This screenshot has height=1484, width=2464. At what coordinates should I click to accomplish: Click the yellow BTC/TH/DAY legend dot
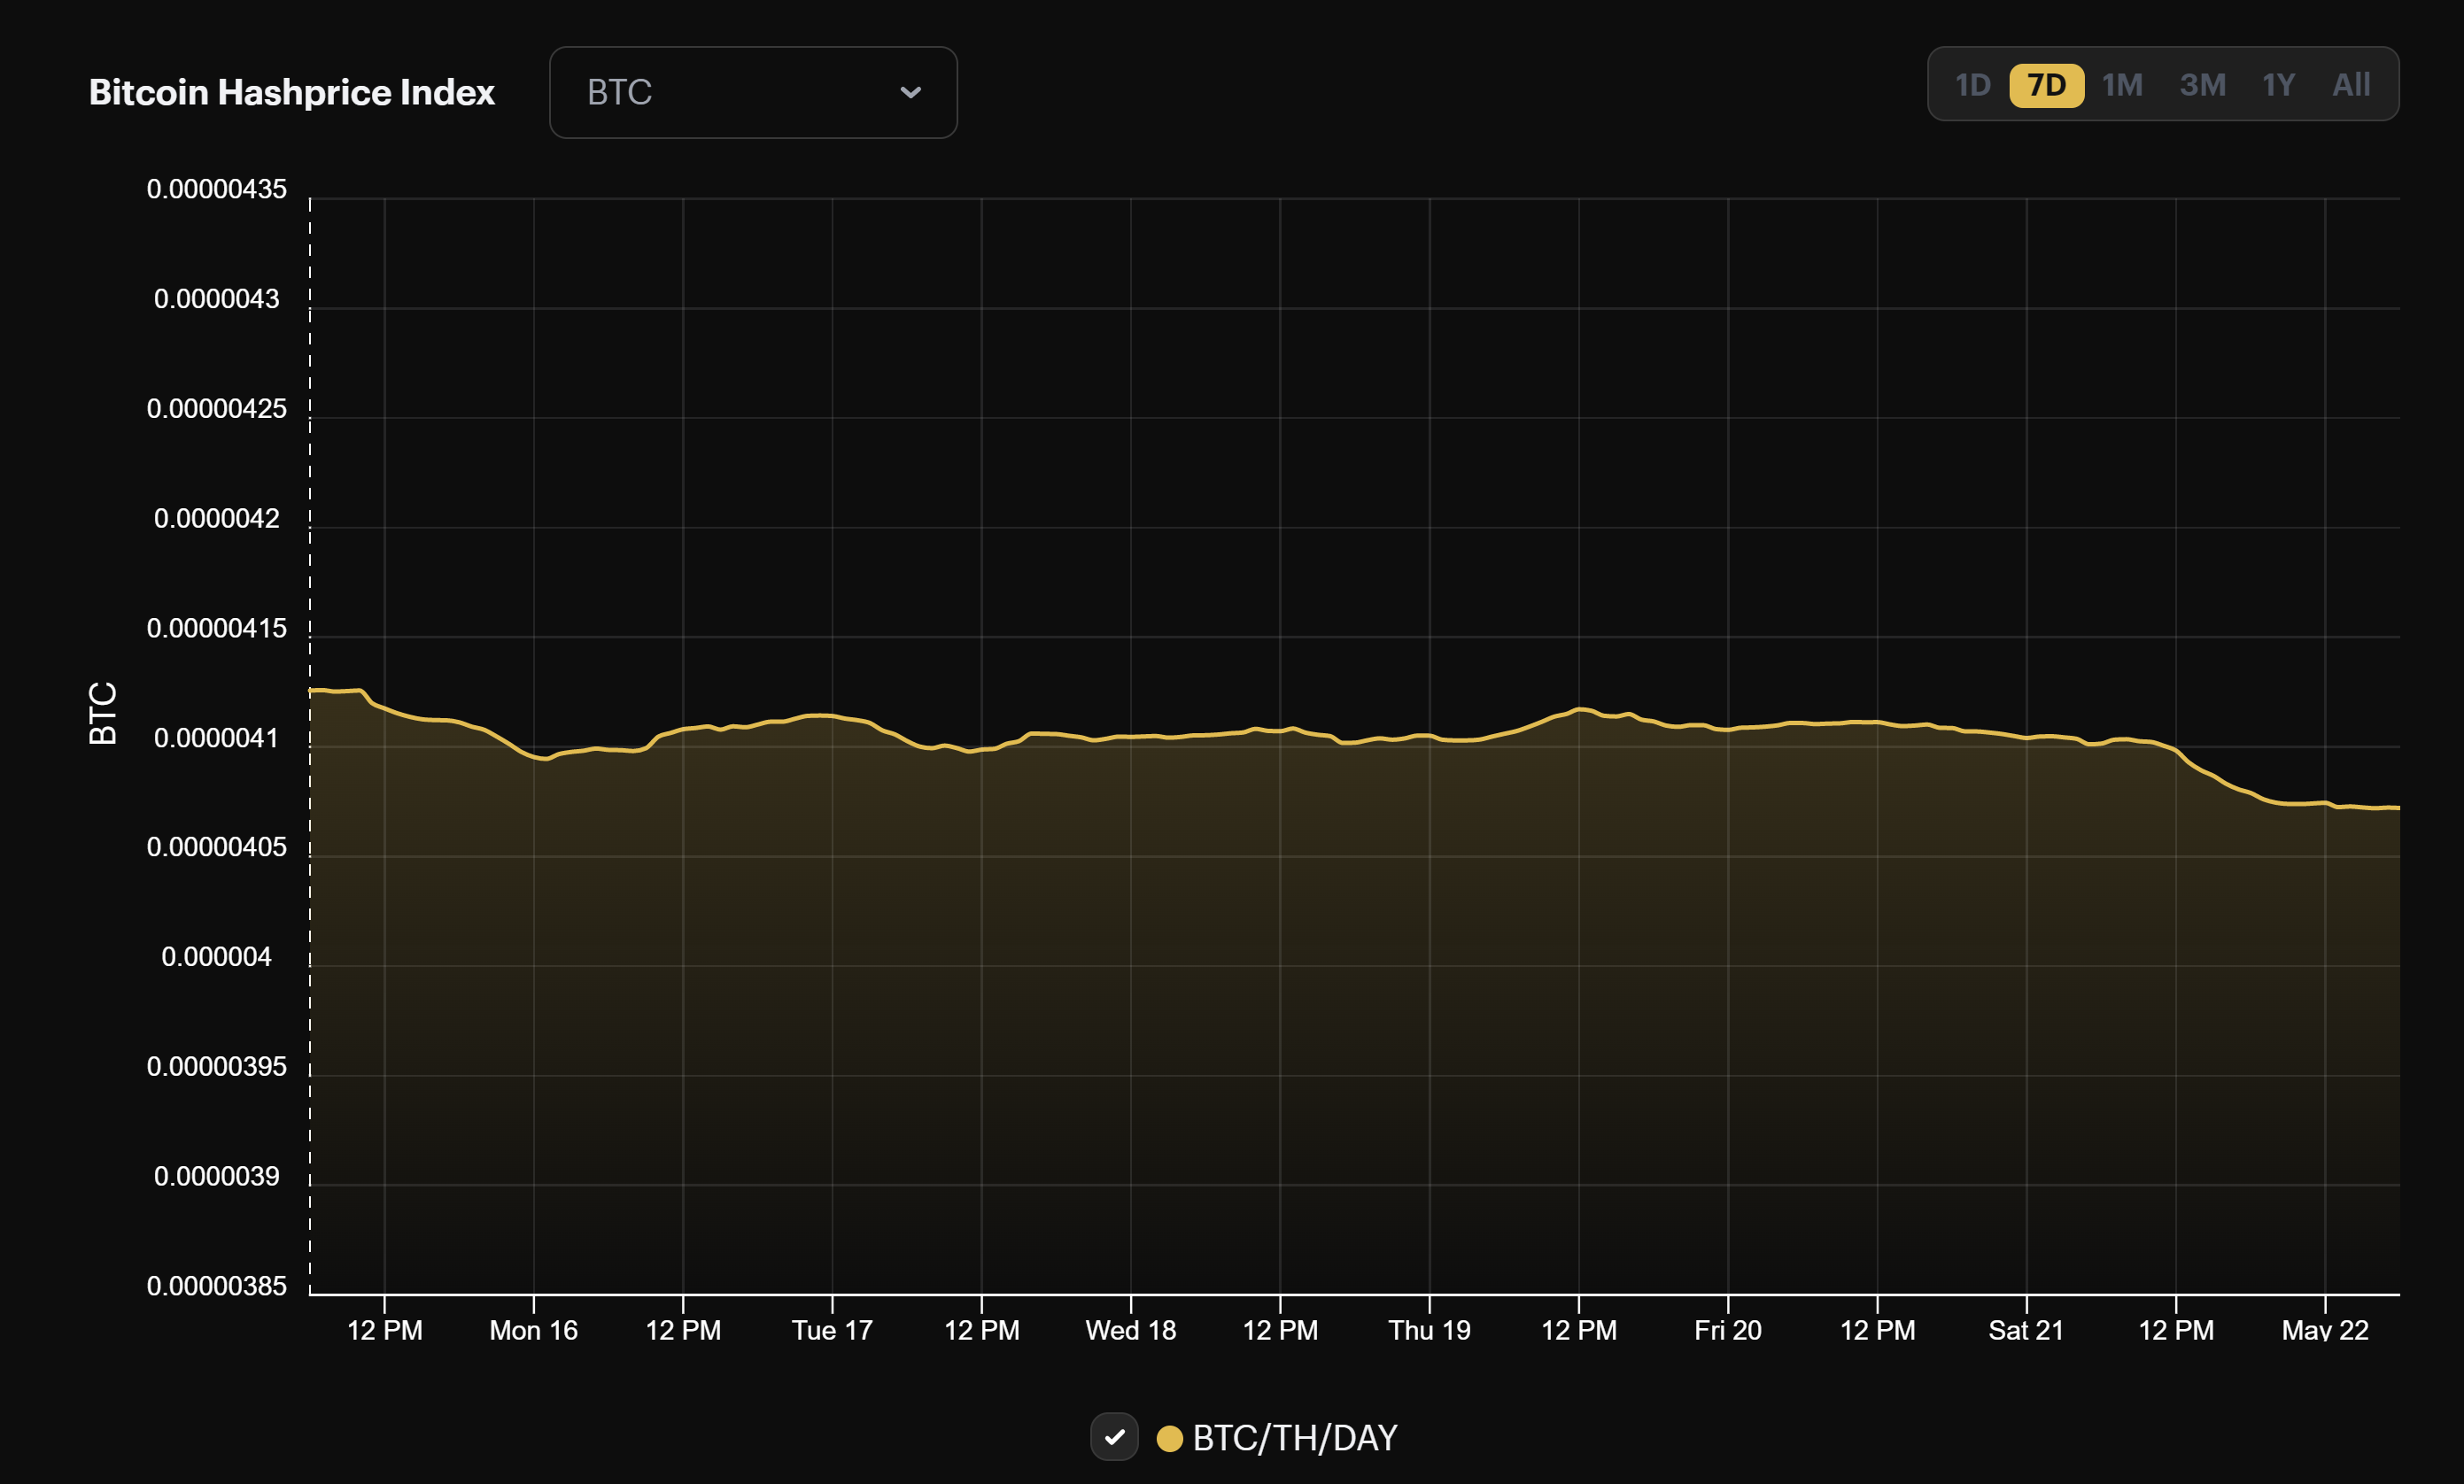click(x=1169, y=1438)
